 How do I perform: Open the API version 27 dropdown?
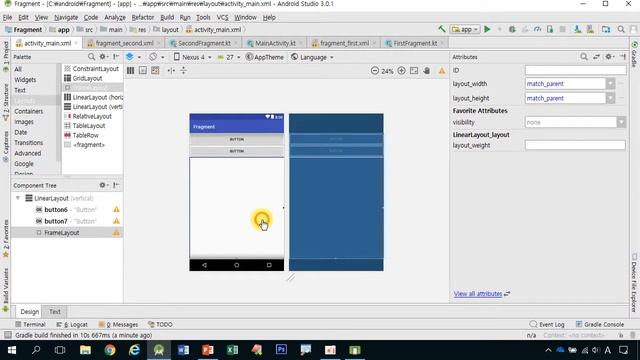pyautogui.click(x=229, y=57)
